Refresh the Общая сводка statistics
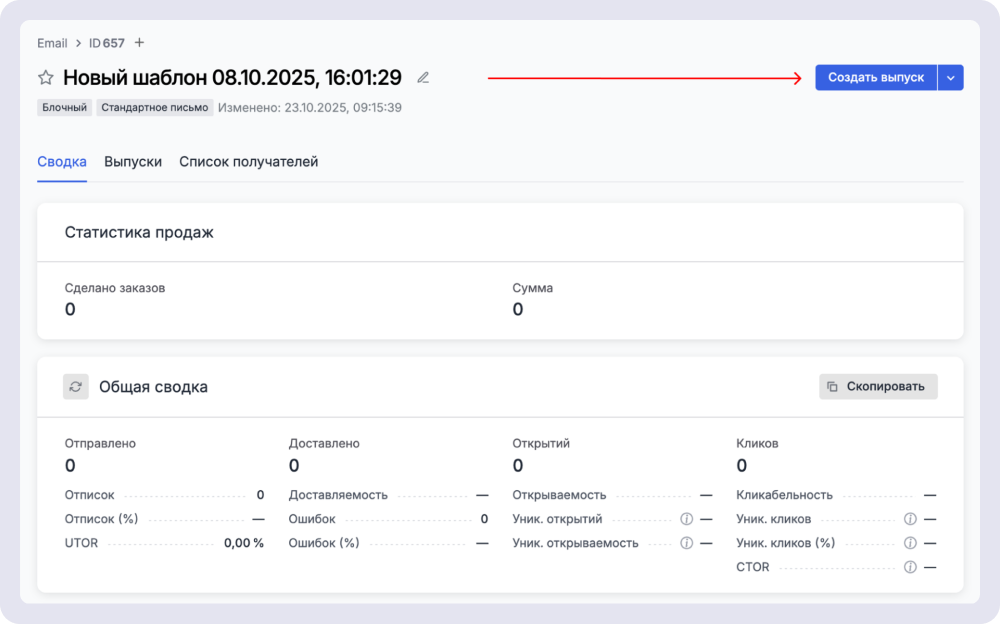This screenshot has width=1000, height=624. [x=76, y=387]
